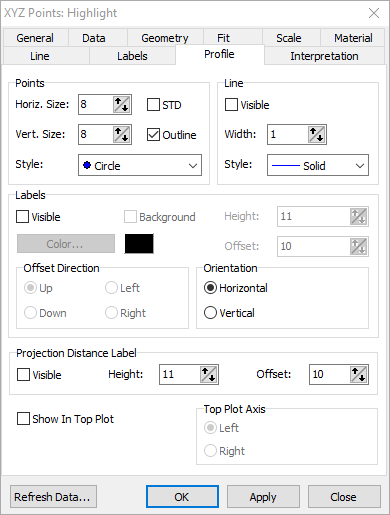Click the Apply button

click(263, 497)
